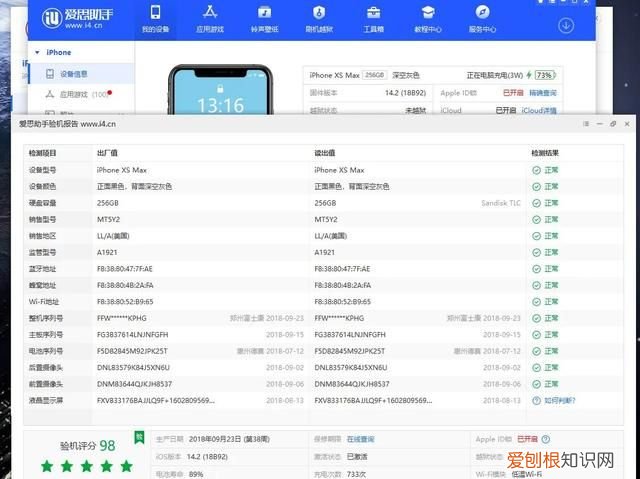The width and height of the screenshot is (640, 479).
Task: Click the 出厂值 column header
Action: pos(107,153)
